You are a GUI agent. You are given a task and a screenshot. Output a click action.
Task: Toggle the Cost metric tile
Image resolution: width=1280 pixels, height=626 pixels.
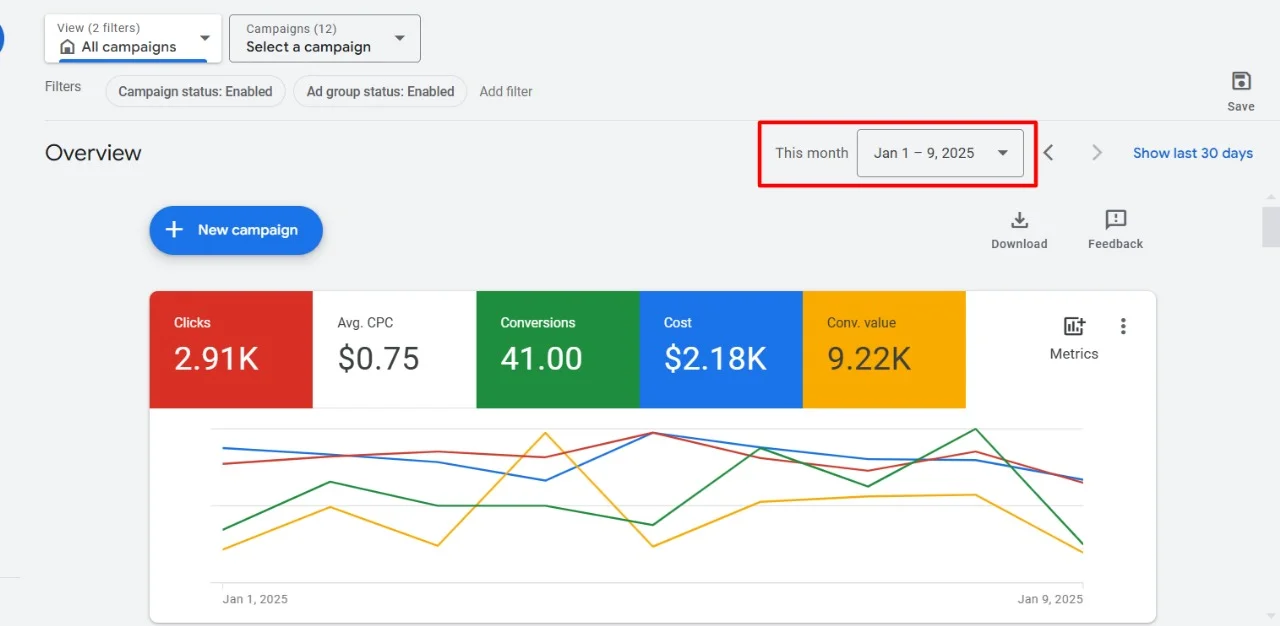click(x=720, y=349)
